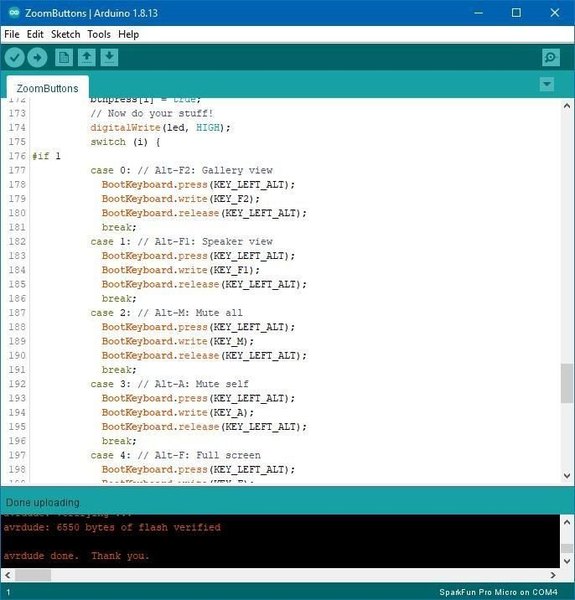Image resolution: width=575 pixels, height=600 pixels.
Task: Click the code editor vertical scrollbar thumb
Action: click(567, 383)
